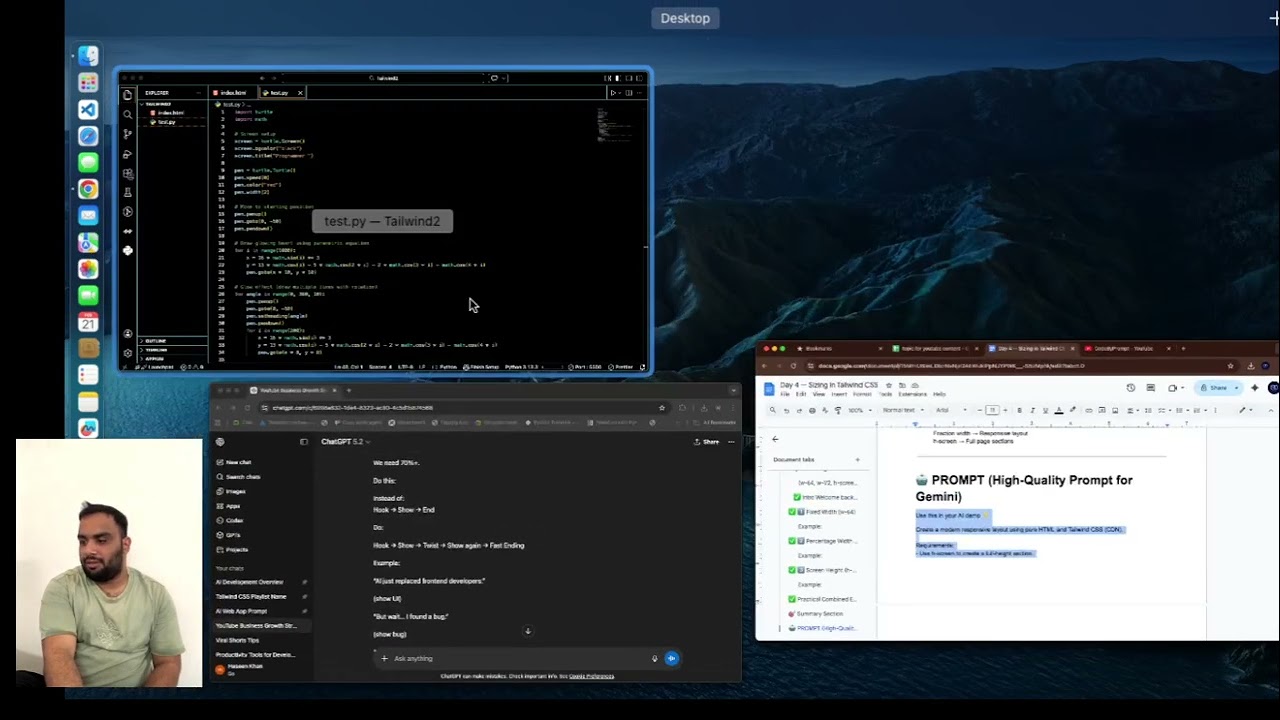Open the ChatGPT 5.2 model selector
1280x720 pixels.
345,442
